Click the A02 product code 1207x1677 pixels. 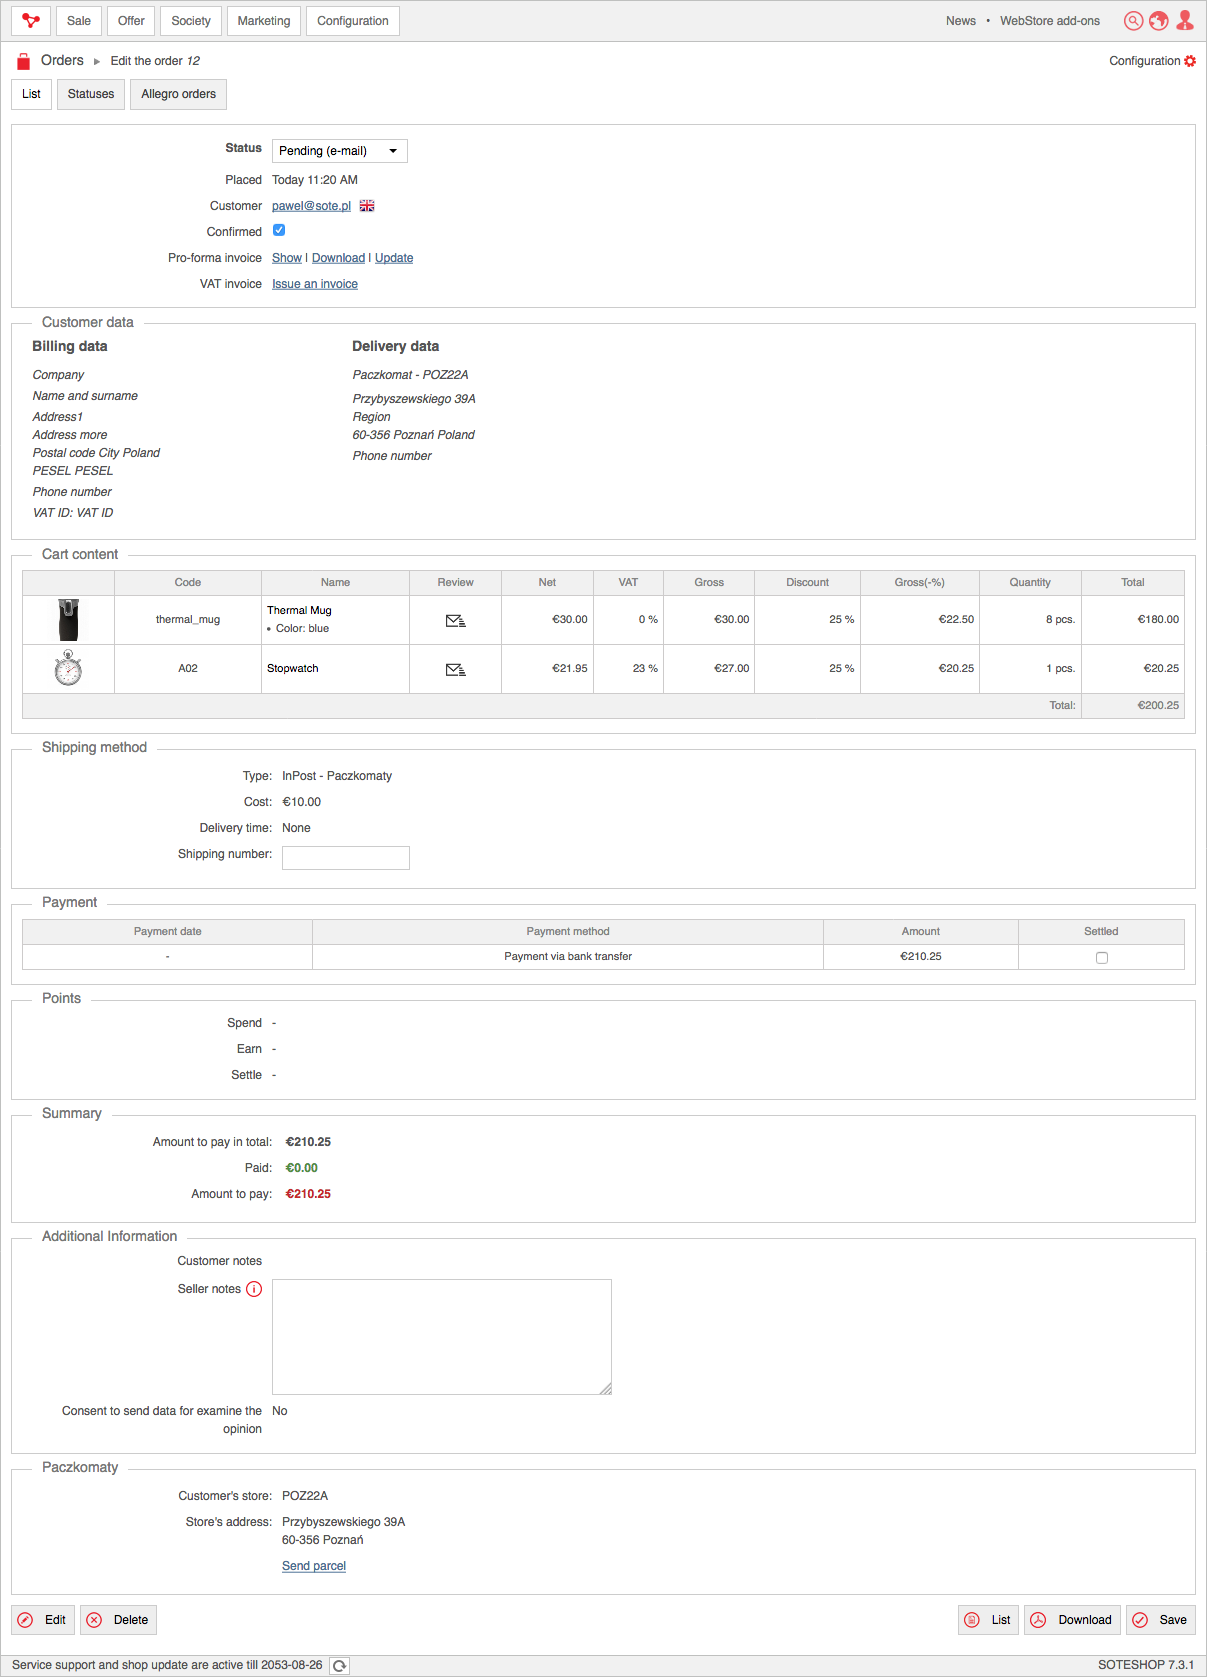pos(188,669)
